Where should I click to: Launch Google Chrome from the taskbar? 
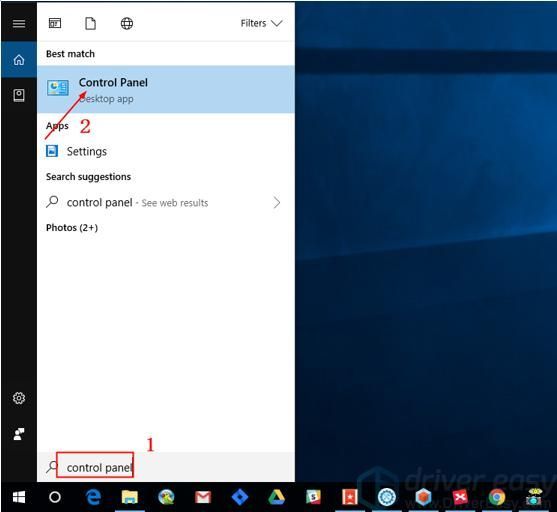pyautogui.click(x=497, y=497)
